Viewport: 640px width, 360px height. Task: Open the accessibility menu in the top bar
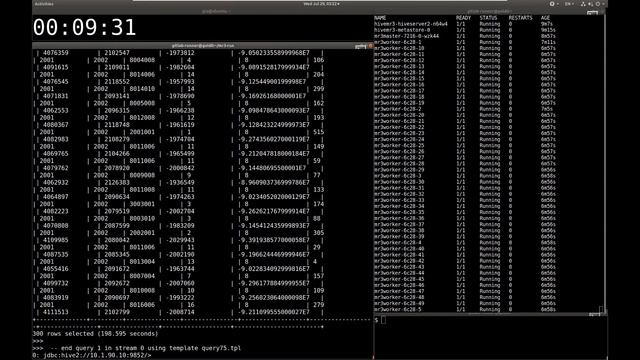click(x=553, y=4)
